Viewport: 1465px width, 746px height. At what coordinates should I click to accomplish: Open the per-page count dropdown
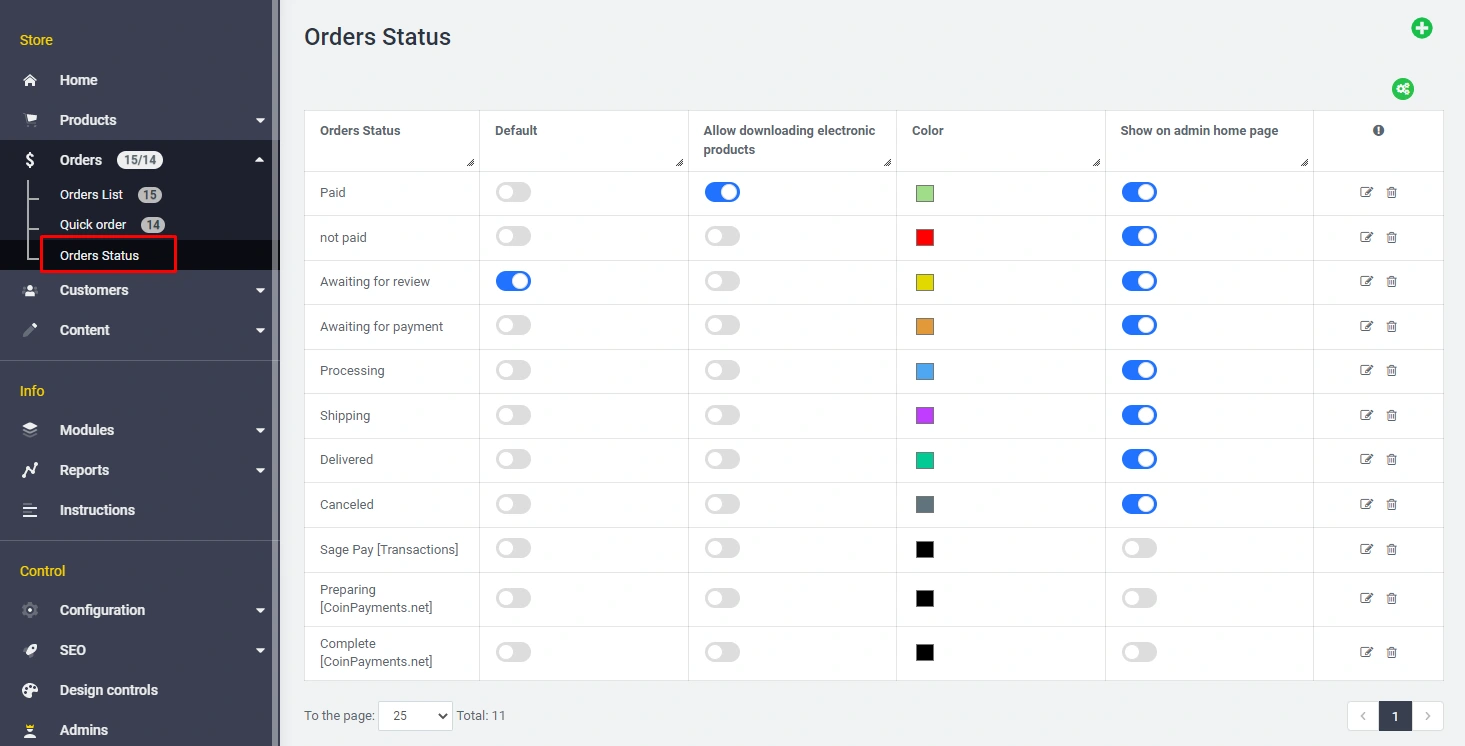pyautogui.click(x=415, y=716)
